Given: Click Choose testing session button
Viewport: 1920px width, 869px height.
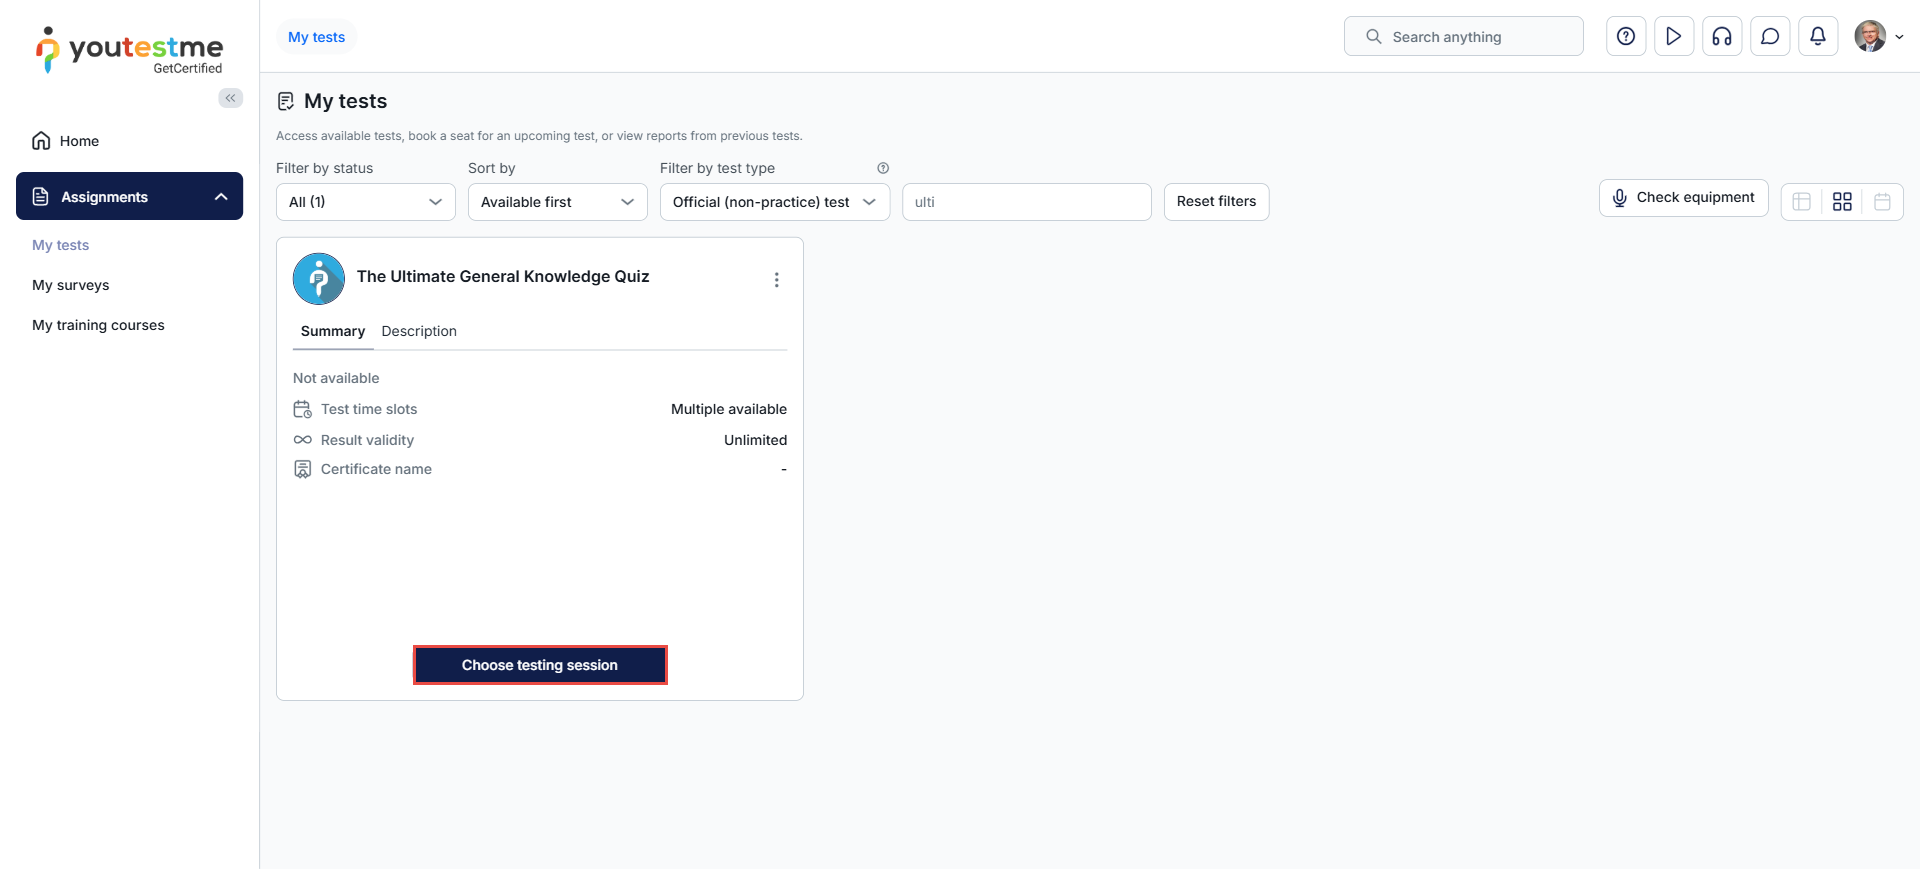Looking at the screenshot, I should (540, 665).
